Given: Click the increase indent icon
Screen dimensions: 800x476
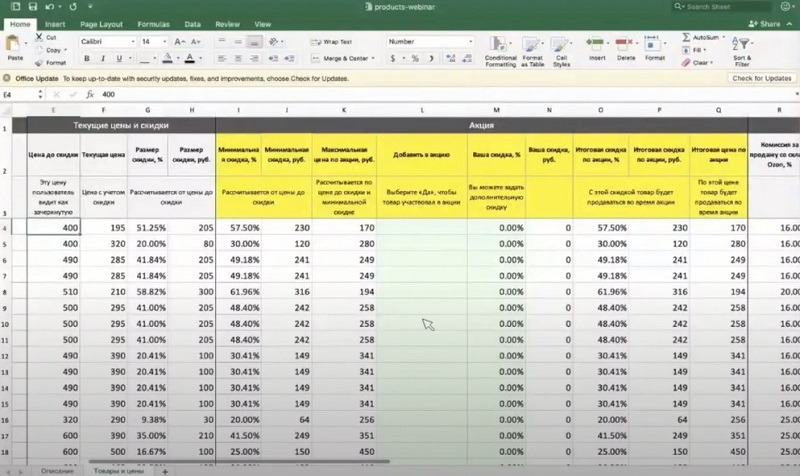Looking at the screenshot, I should [289, 59].
